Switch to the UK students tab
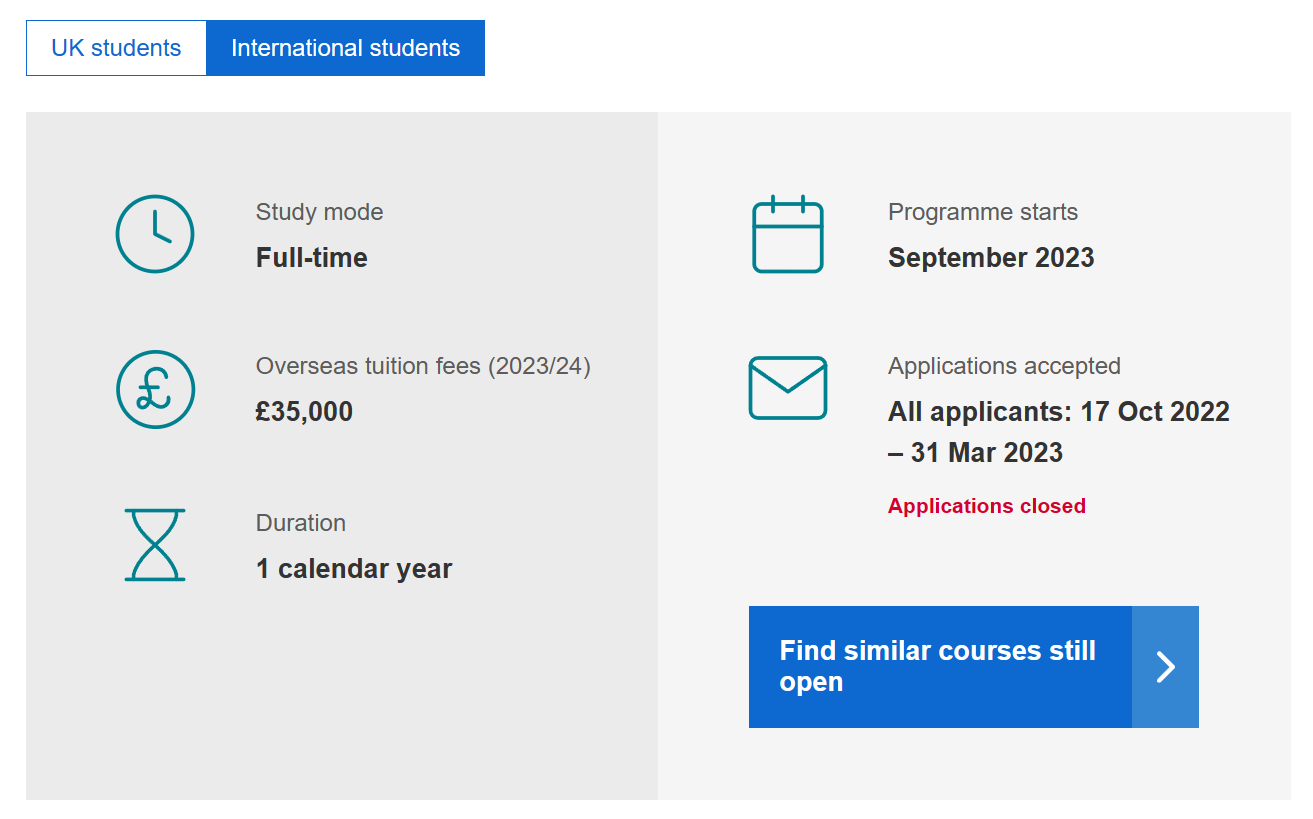The image size is (1313, 819). click(x=116, y=48)
